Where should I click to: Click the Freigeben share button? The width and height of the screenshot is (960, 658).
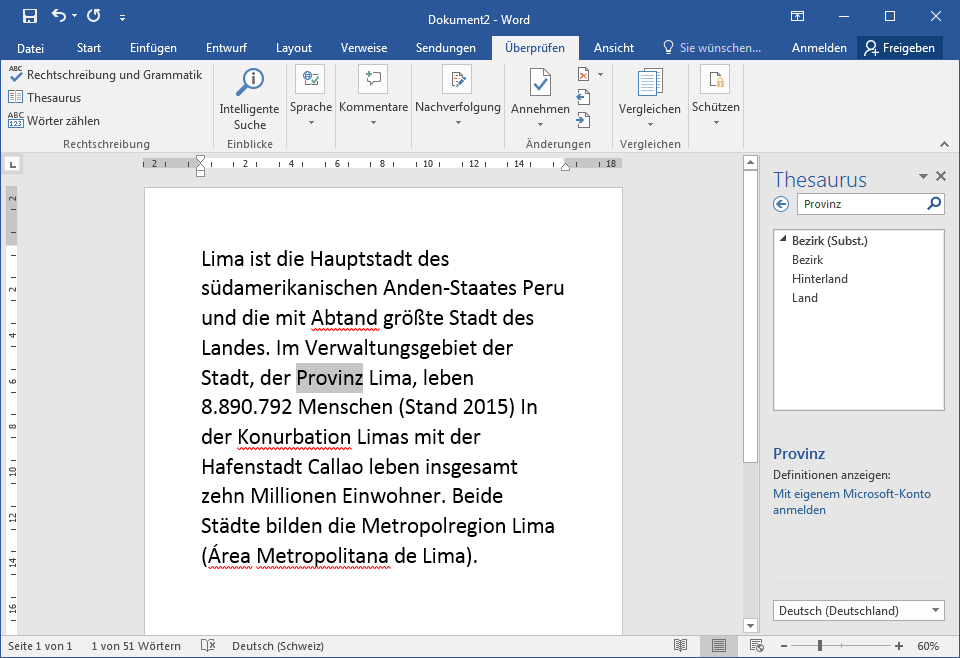point(899,48)
